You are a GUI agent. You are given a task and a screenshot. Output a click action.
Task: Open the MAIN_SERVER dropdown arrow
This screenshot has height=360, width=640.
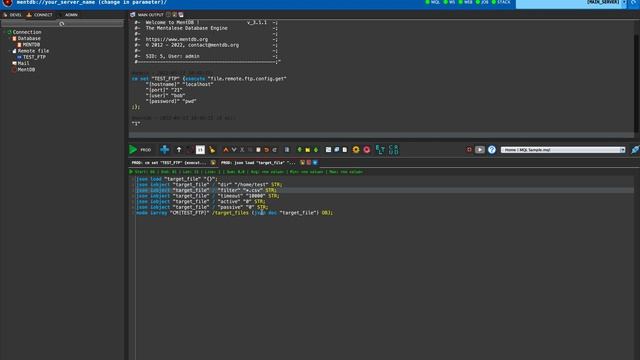[624, 2]
